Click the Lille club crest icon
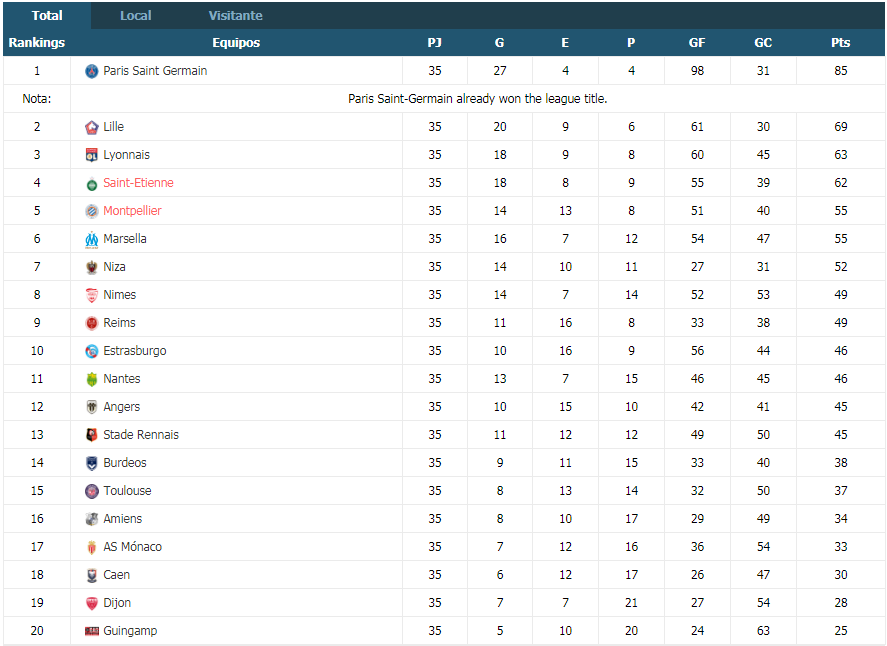The height and width of the screenshot is (646, 887). click(92, 127)
